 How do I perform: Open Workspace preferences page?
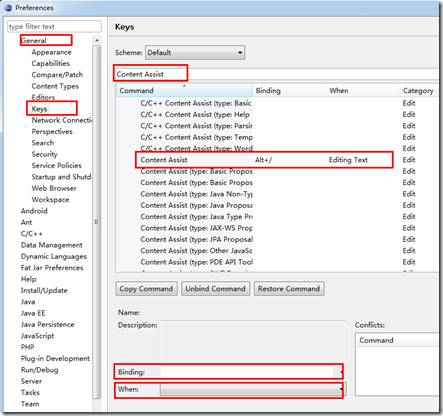tap(50, 199)
